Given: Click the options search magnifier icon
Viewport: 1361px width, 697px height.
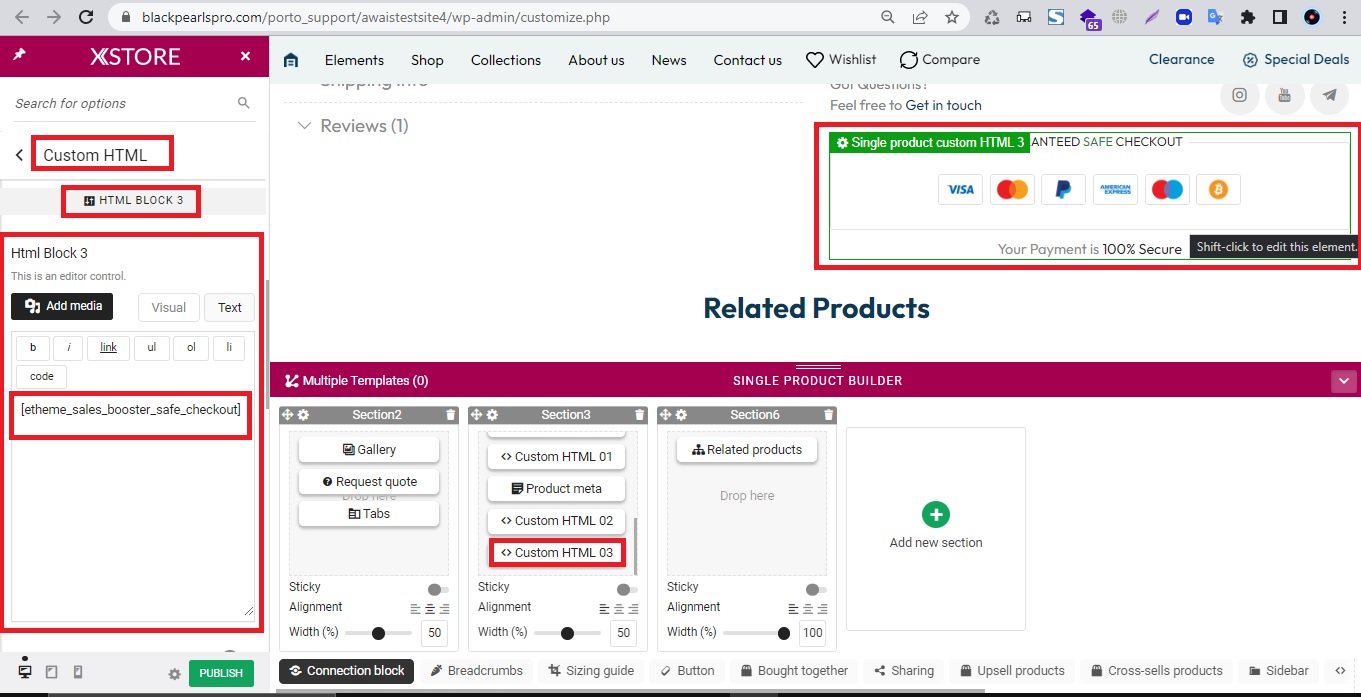Looking at the screenshot, I should 244,103.
